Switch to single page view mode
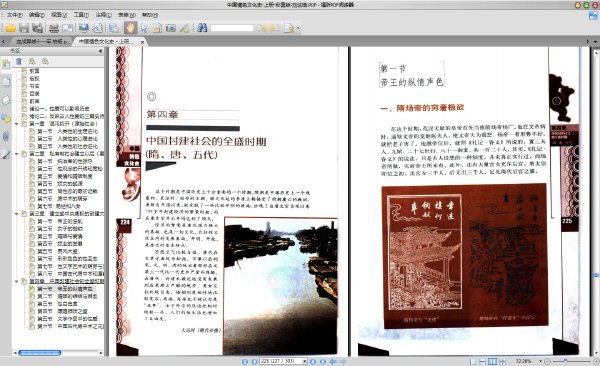 click(473, 361)
